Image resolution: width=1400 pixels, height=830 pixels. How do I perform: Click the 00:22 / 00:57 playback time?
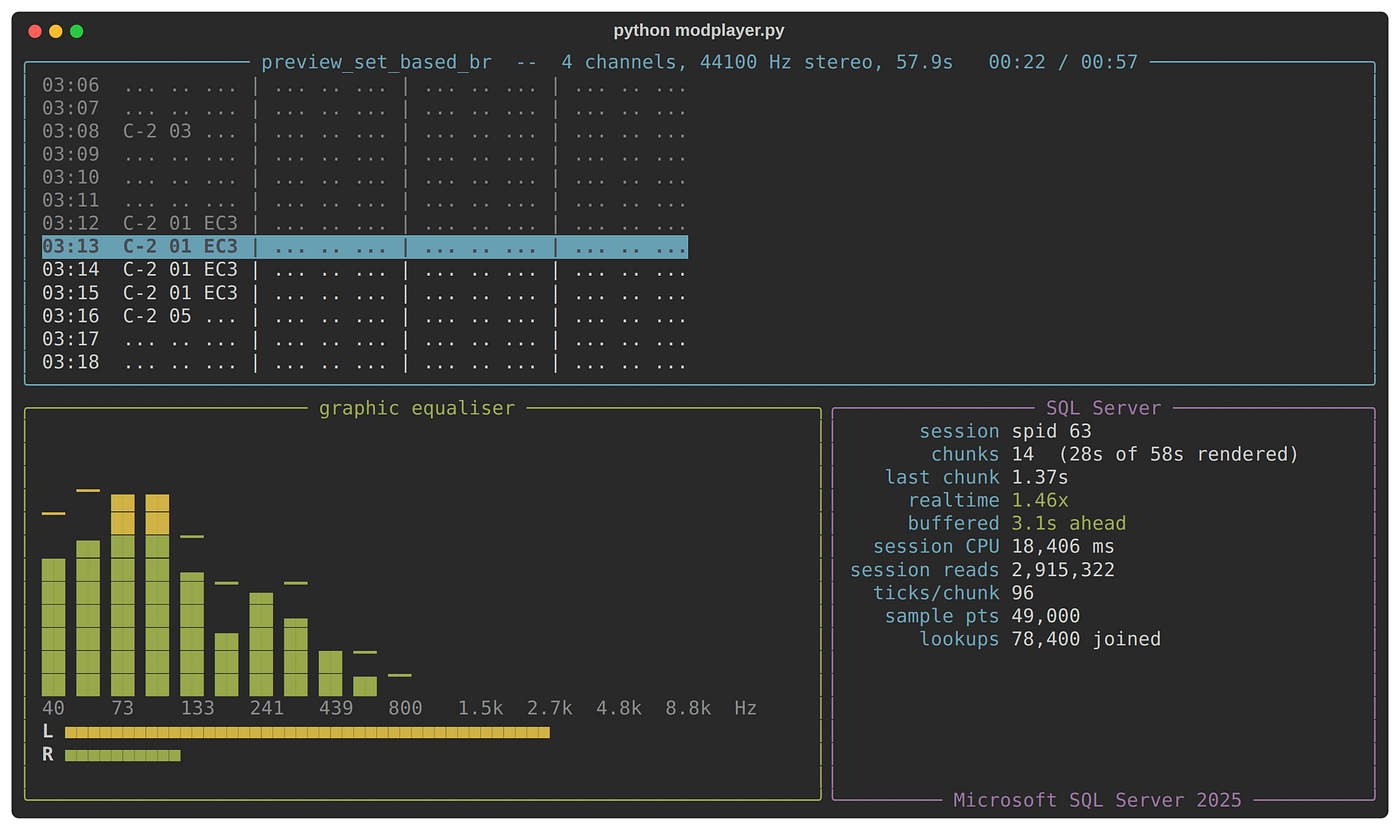coord(1063,63)
